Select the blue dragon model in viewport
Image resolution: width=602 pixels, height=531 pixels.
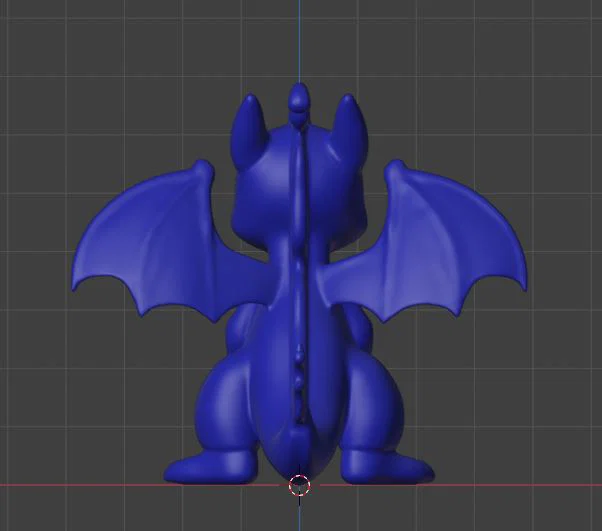[299, 284]
